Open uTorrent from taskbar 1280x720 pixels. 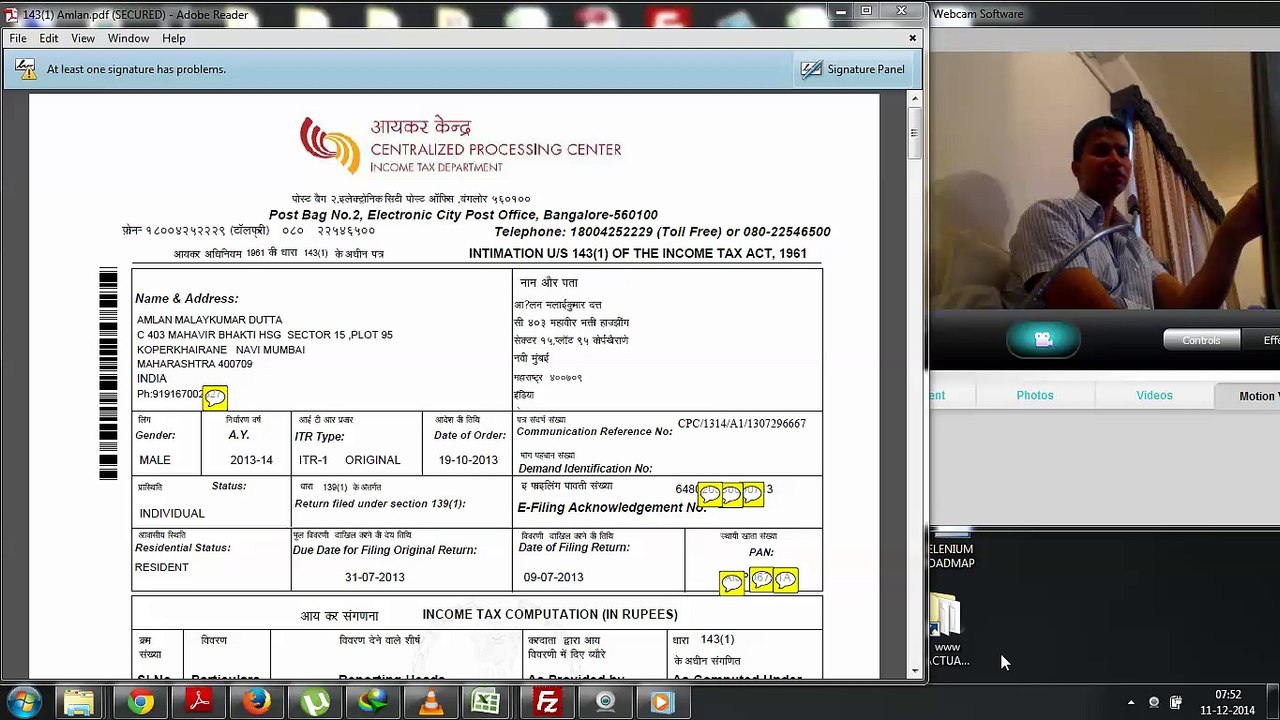[315, 702]
